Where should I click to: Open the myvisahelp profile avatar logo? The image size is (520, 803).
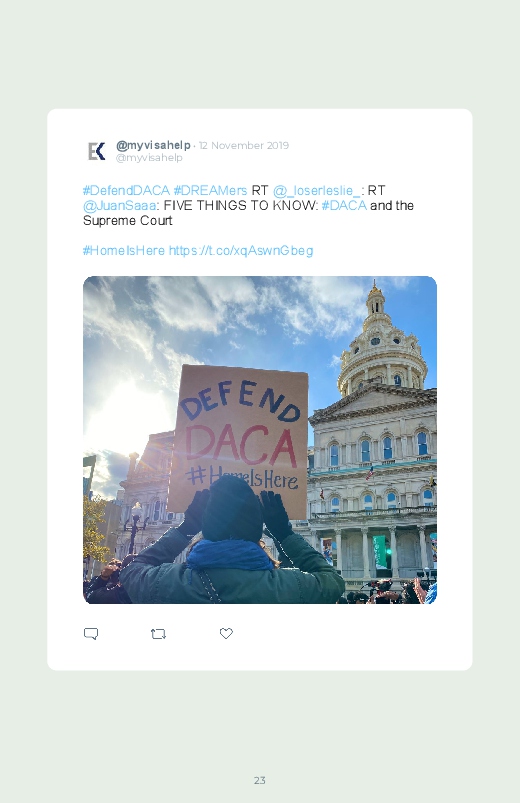click(96, 151)
